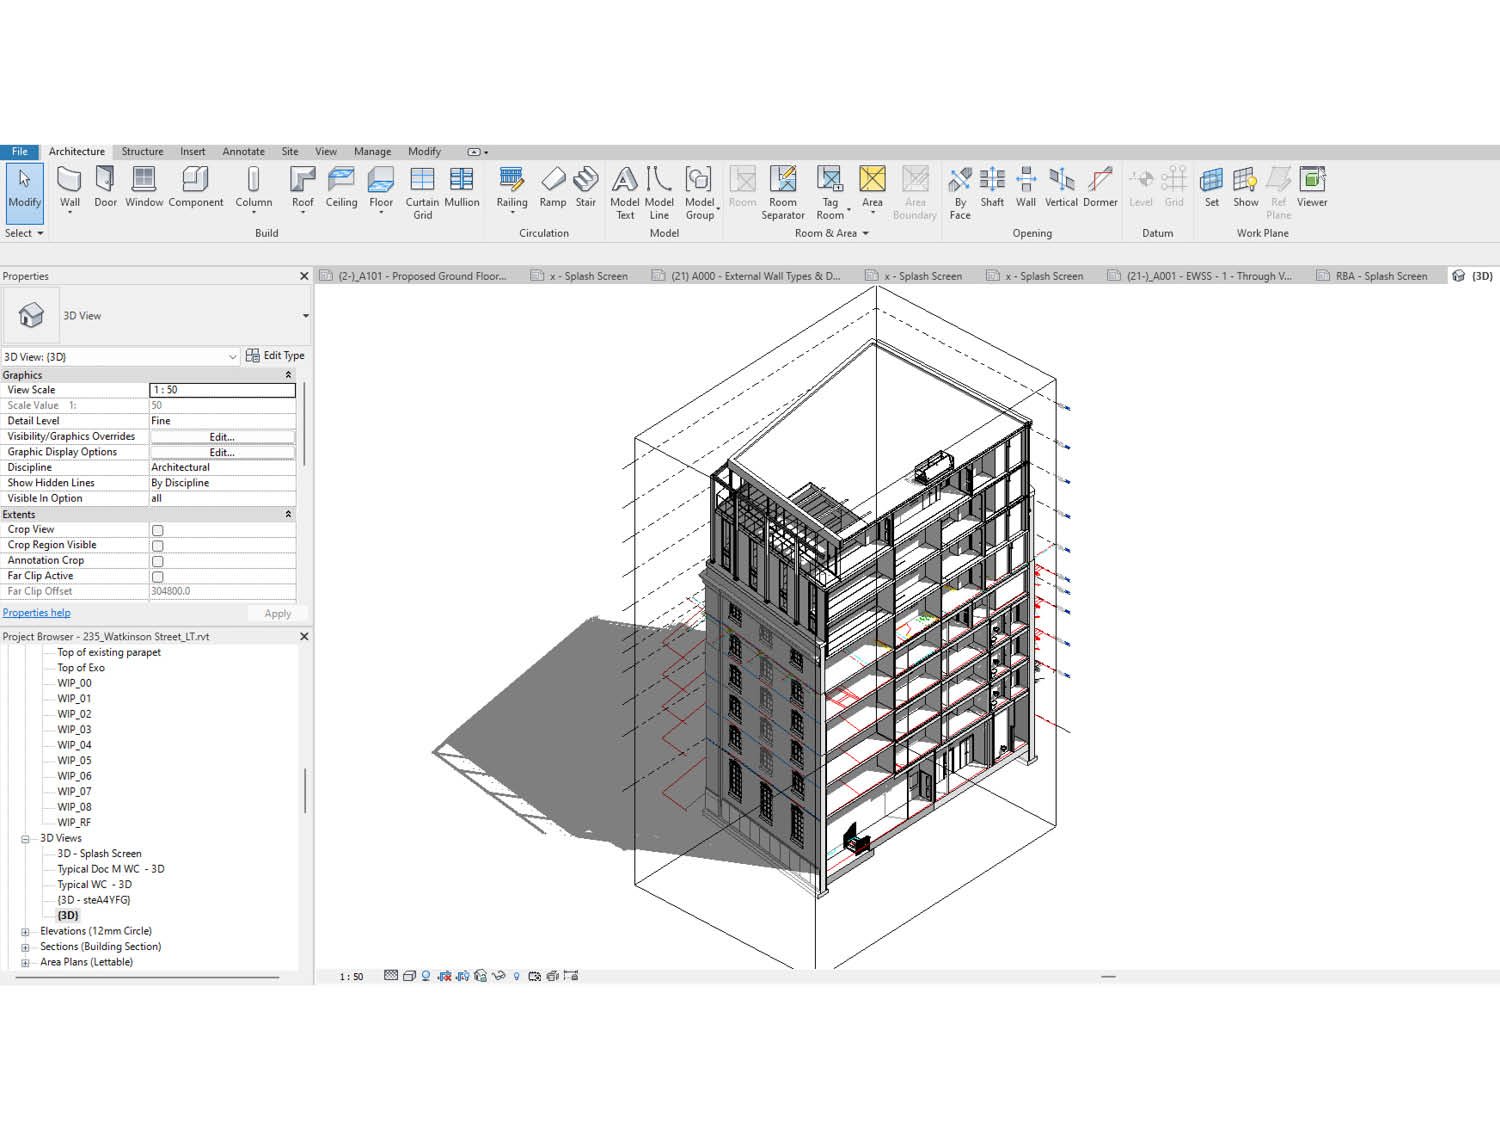Enable Crop Region Visible
Screen dimensions: 1500x1130
157,545
